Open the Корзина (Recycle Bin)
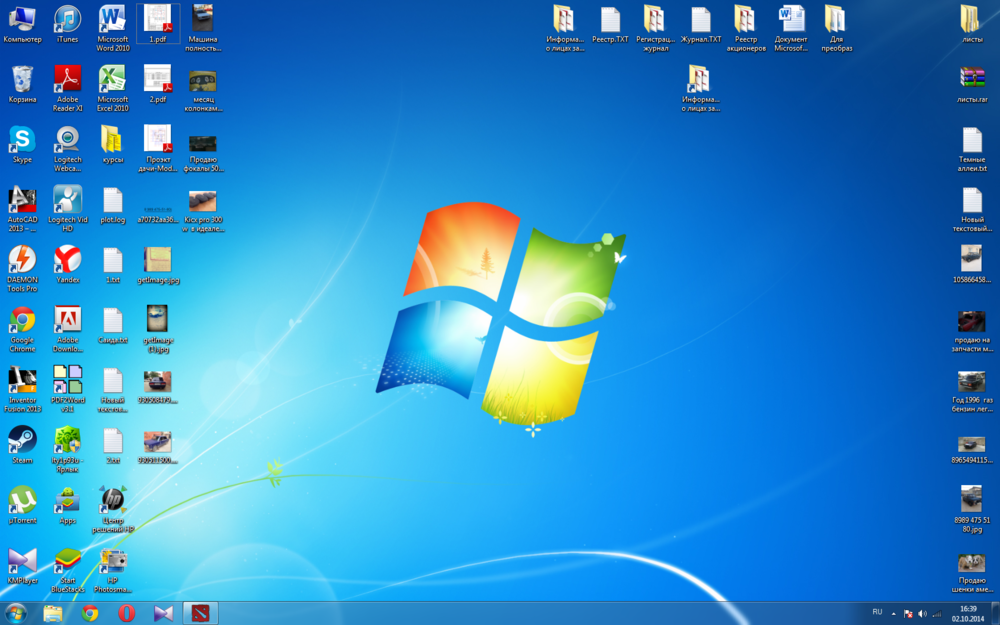The image size is (1000, 625). pos(22,78)
